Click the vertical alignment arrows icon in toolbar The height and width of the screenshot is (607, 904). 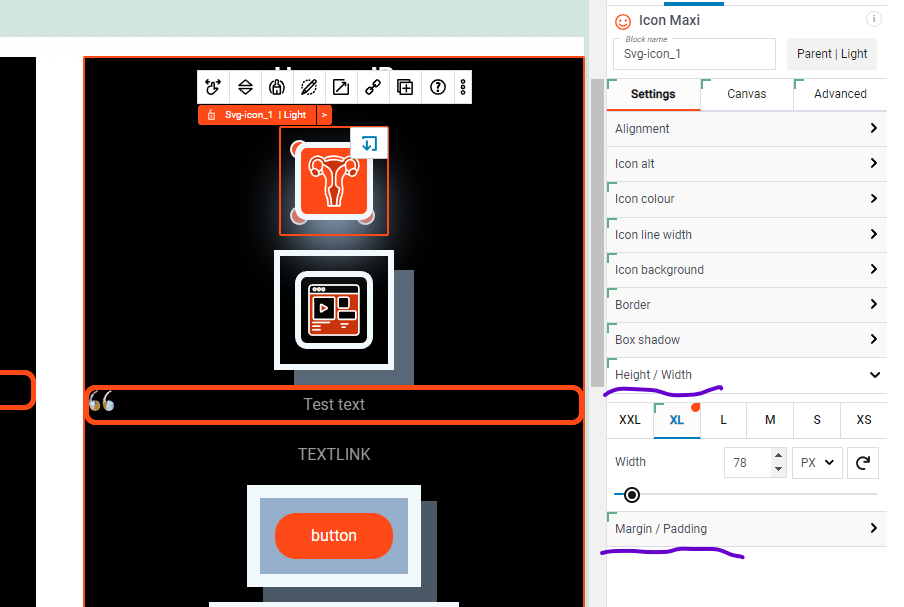pos(245,87)
